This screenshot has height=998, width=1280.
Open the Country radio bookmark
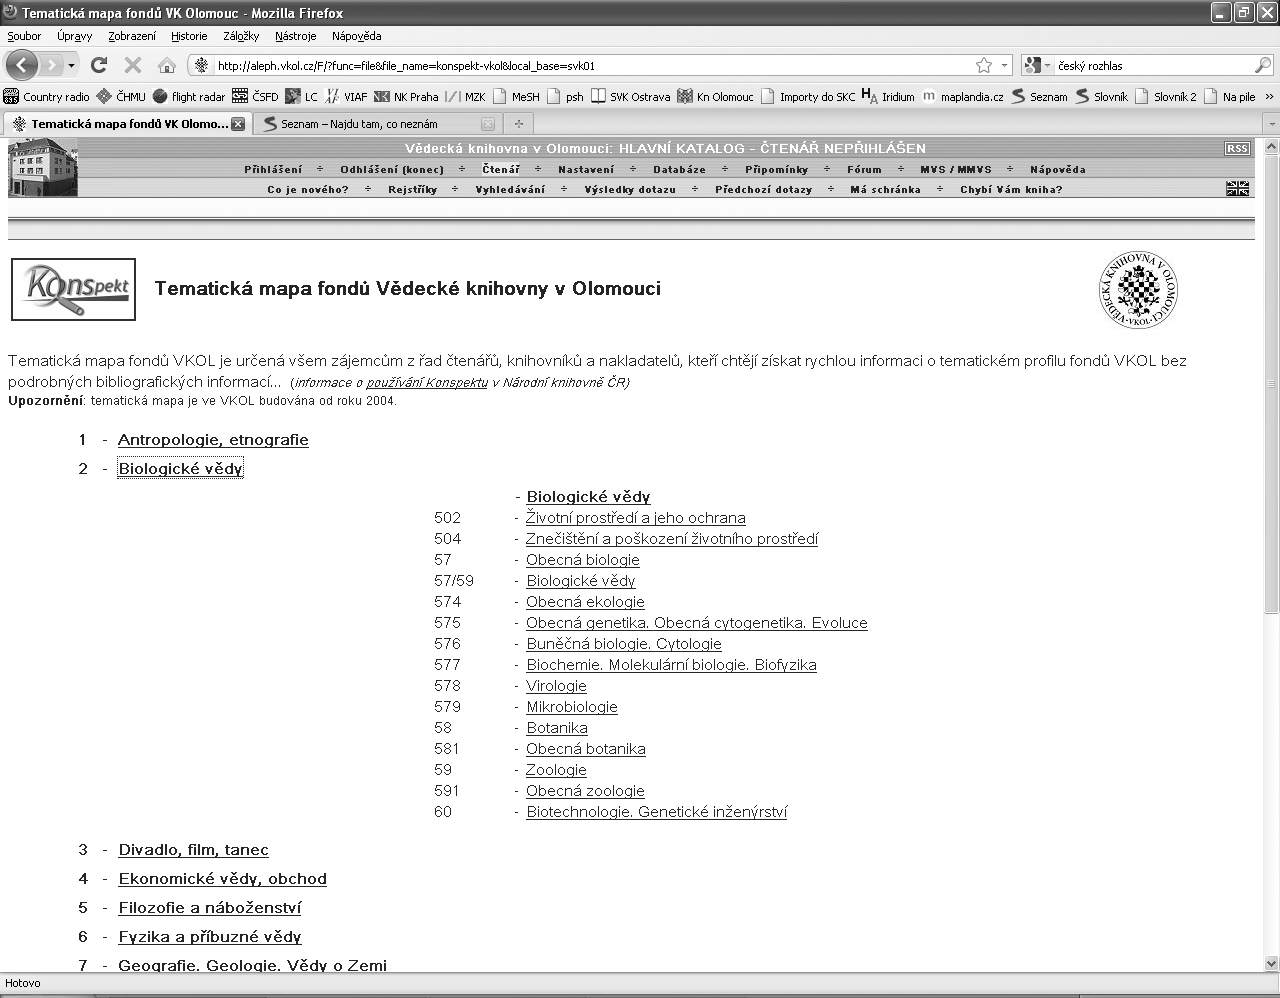47,97
